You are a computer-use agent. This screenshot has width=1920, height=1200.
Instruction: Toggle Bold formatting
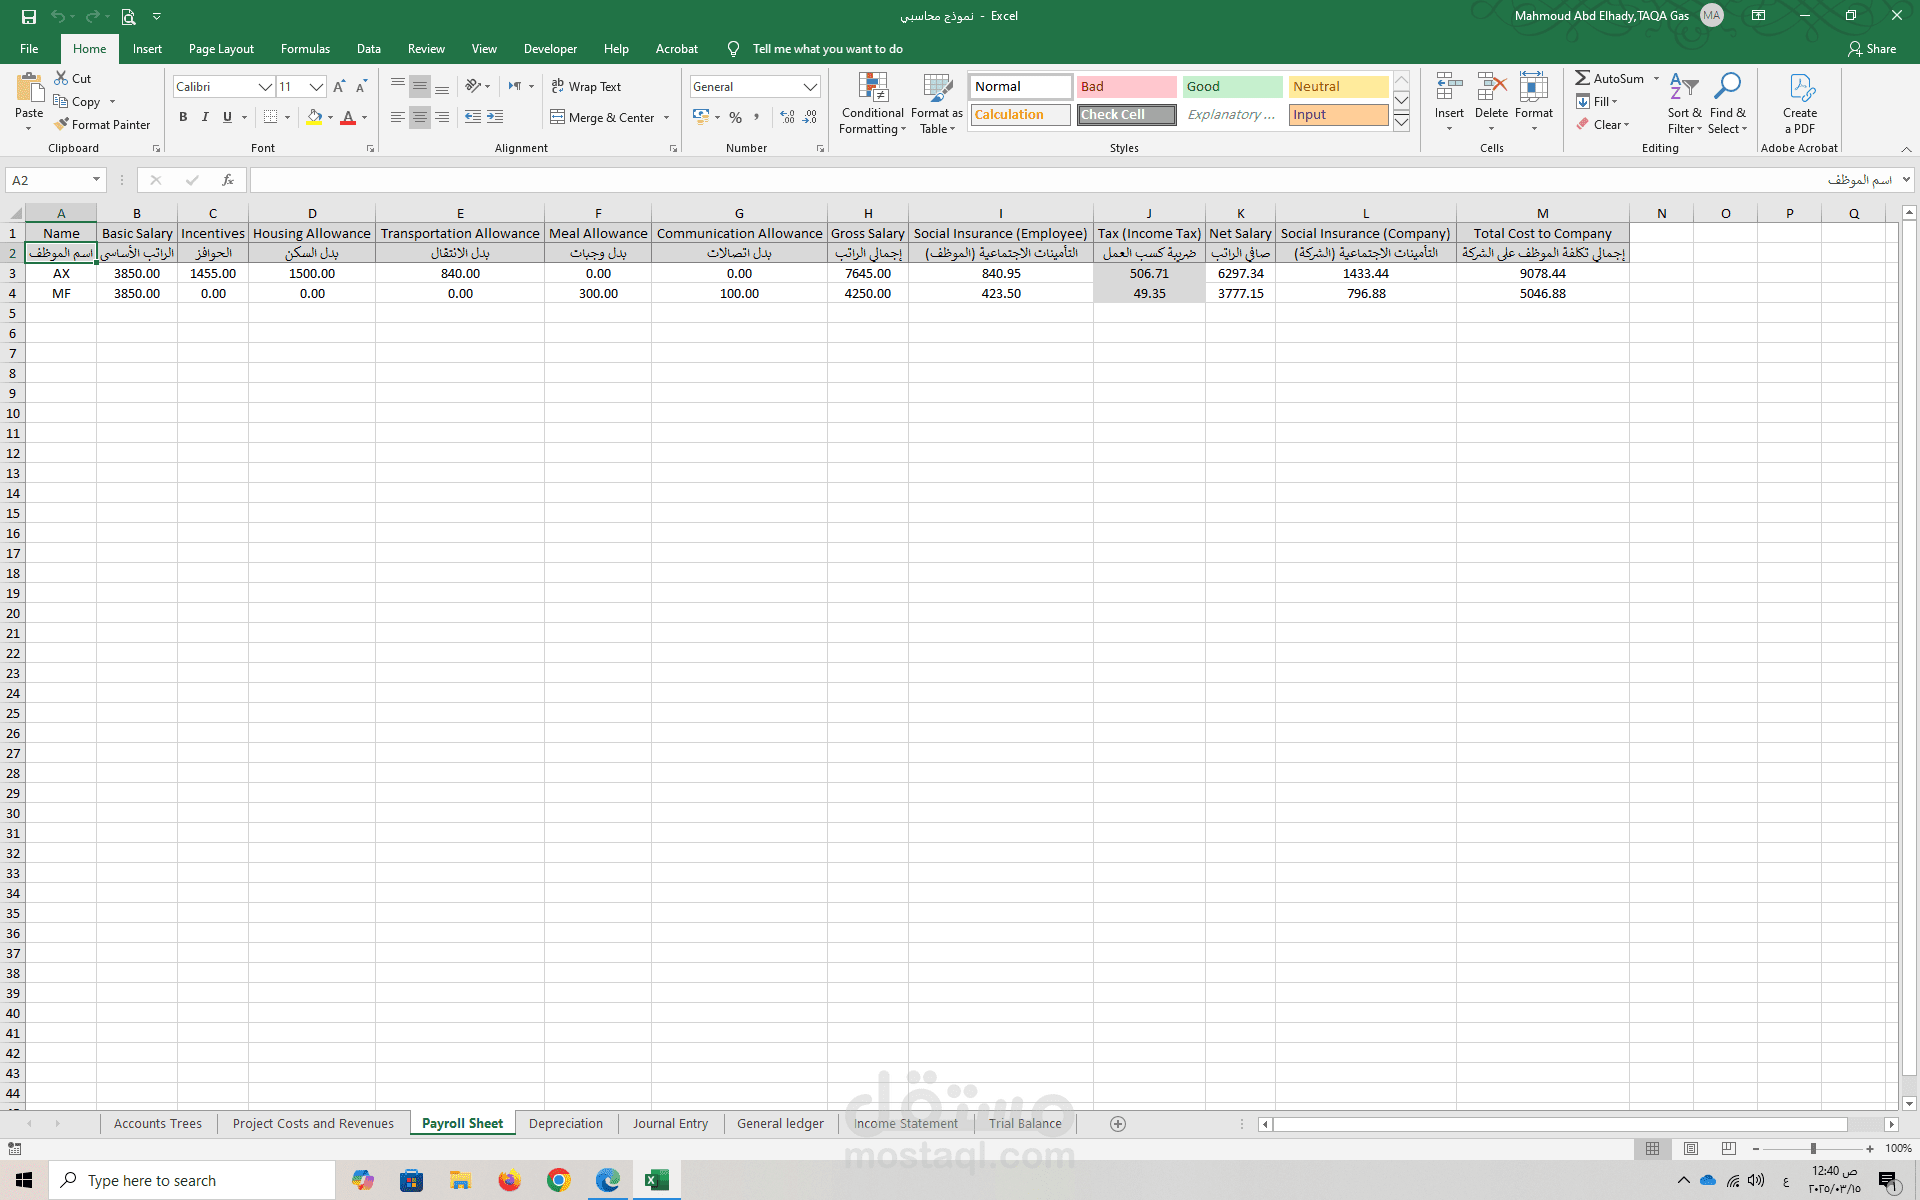[183, 117]
